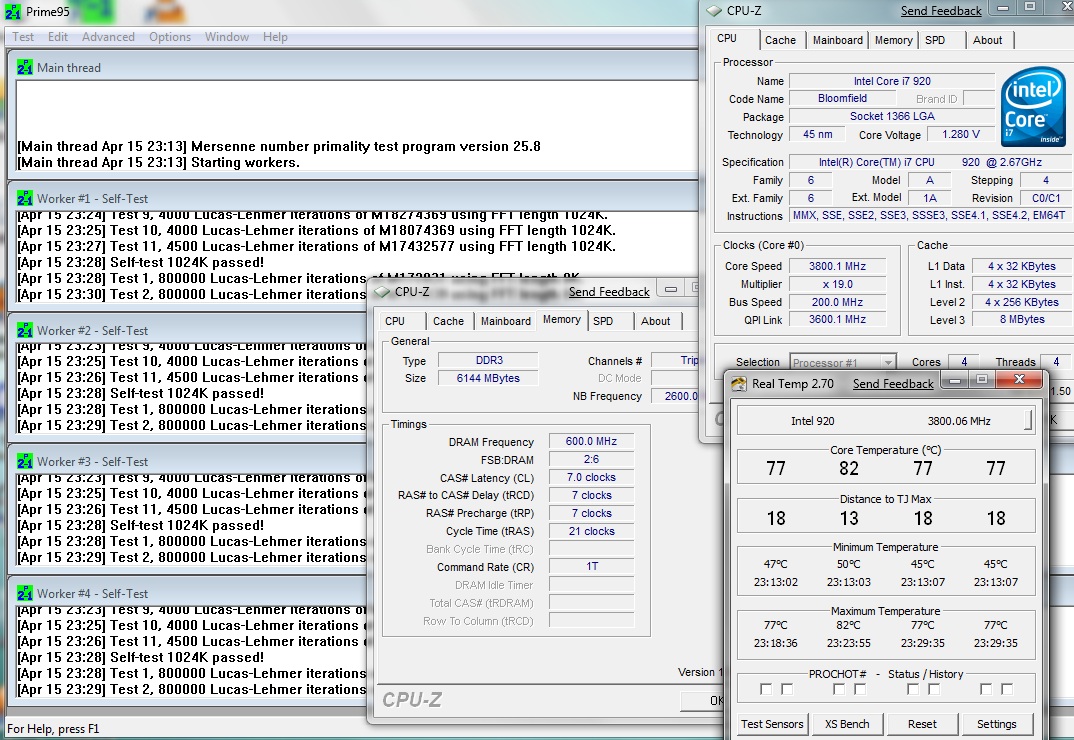The width and height of the screenshot is (1074, 740).
Task: Click the Prime95 title bar icon
Action: pyautogui.click(x=13, y=11)
